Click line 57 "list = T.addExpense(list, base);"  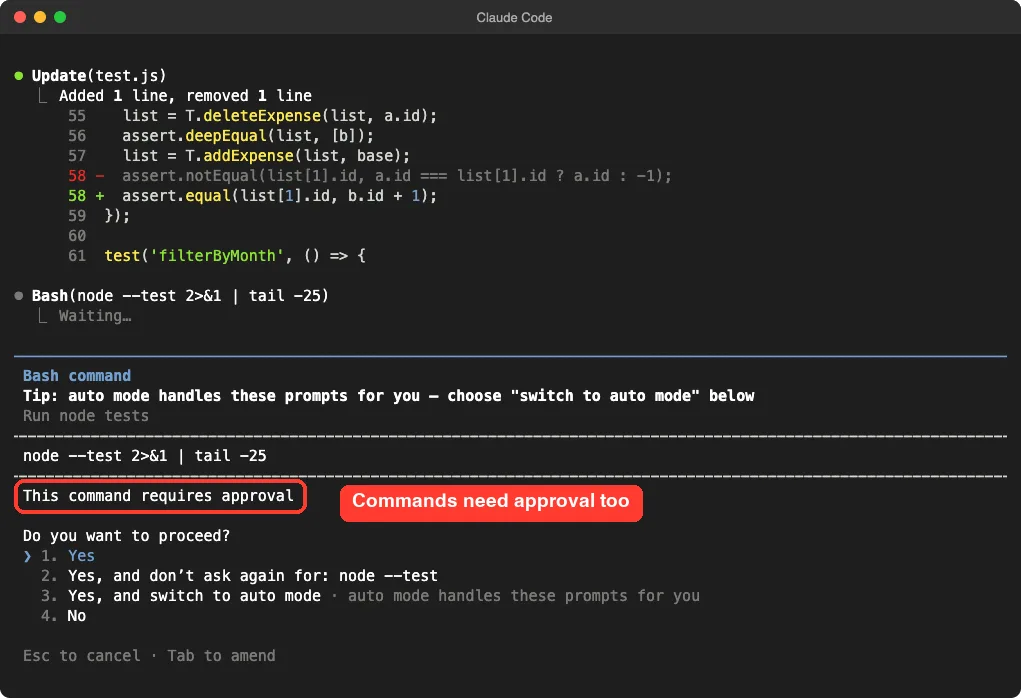pos(266,156)
